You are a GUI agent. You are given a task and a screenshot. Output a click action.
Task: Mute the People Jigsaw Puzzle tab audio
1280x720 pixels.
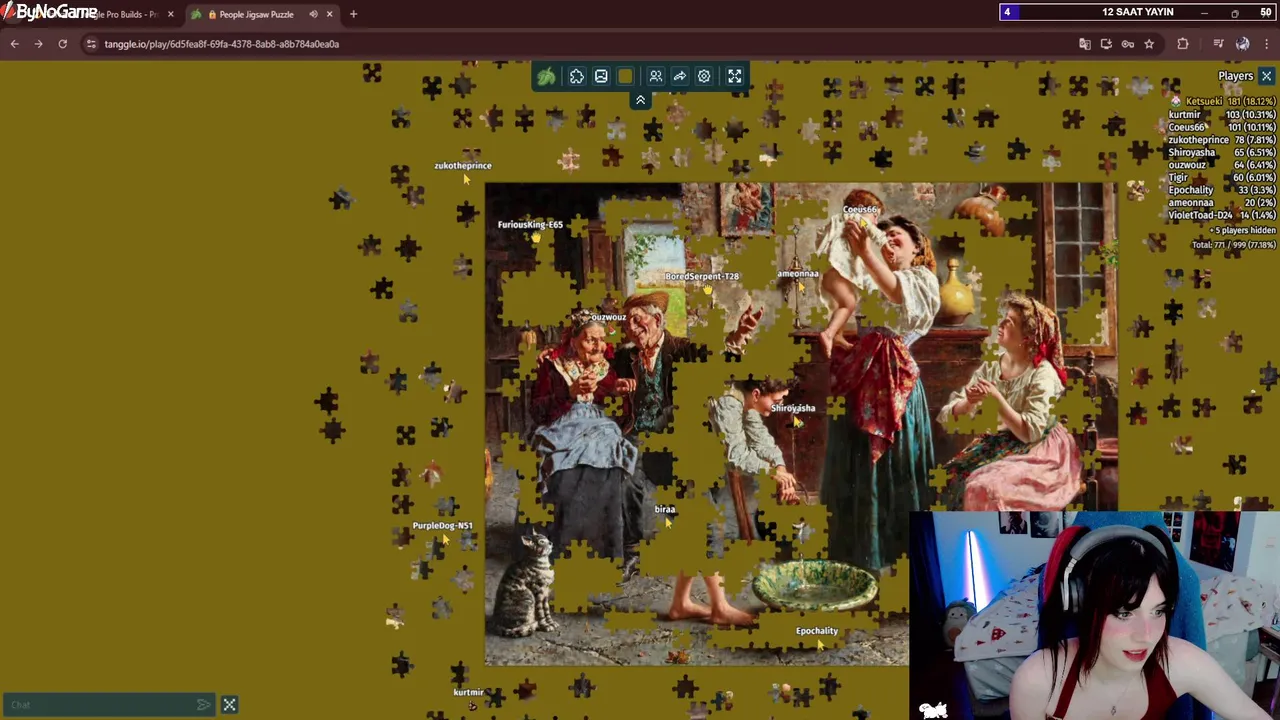point(314,14)
